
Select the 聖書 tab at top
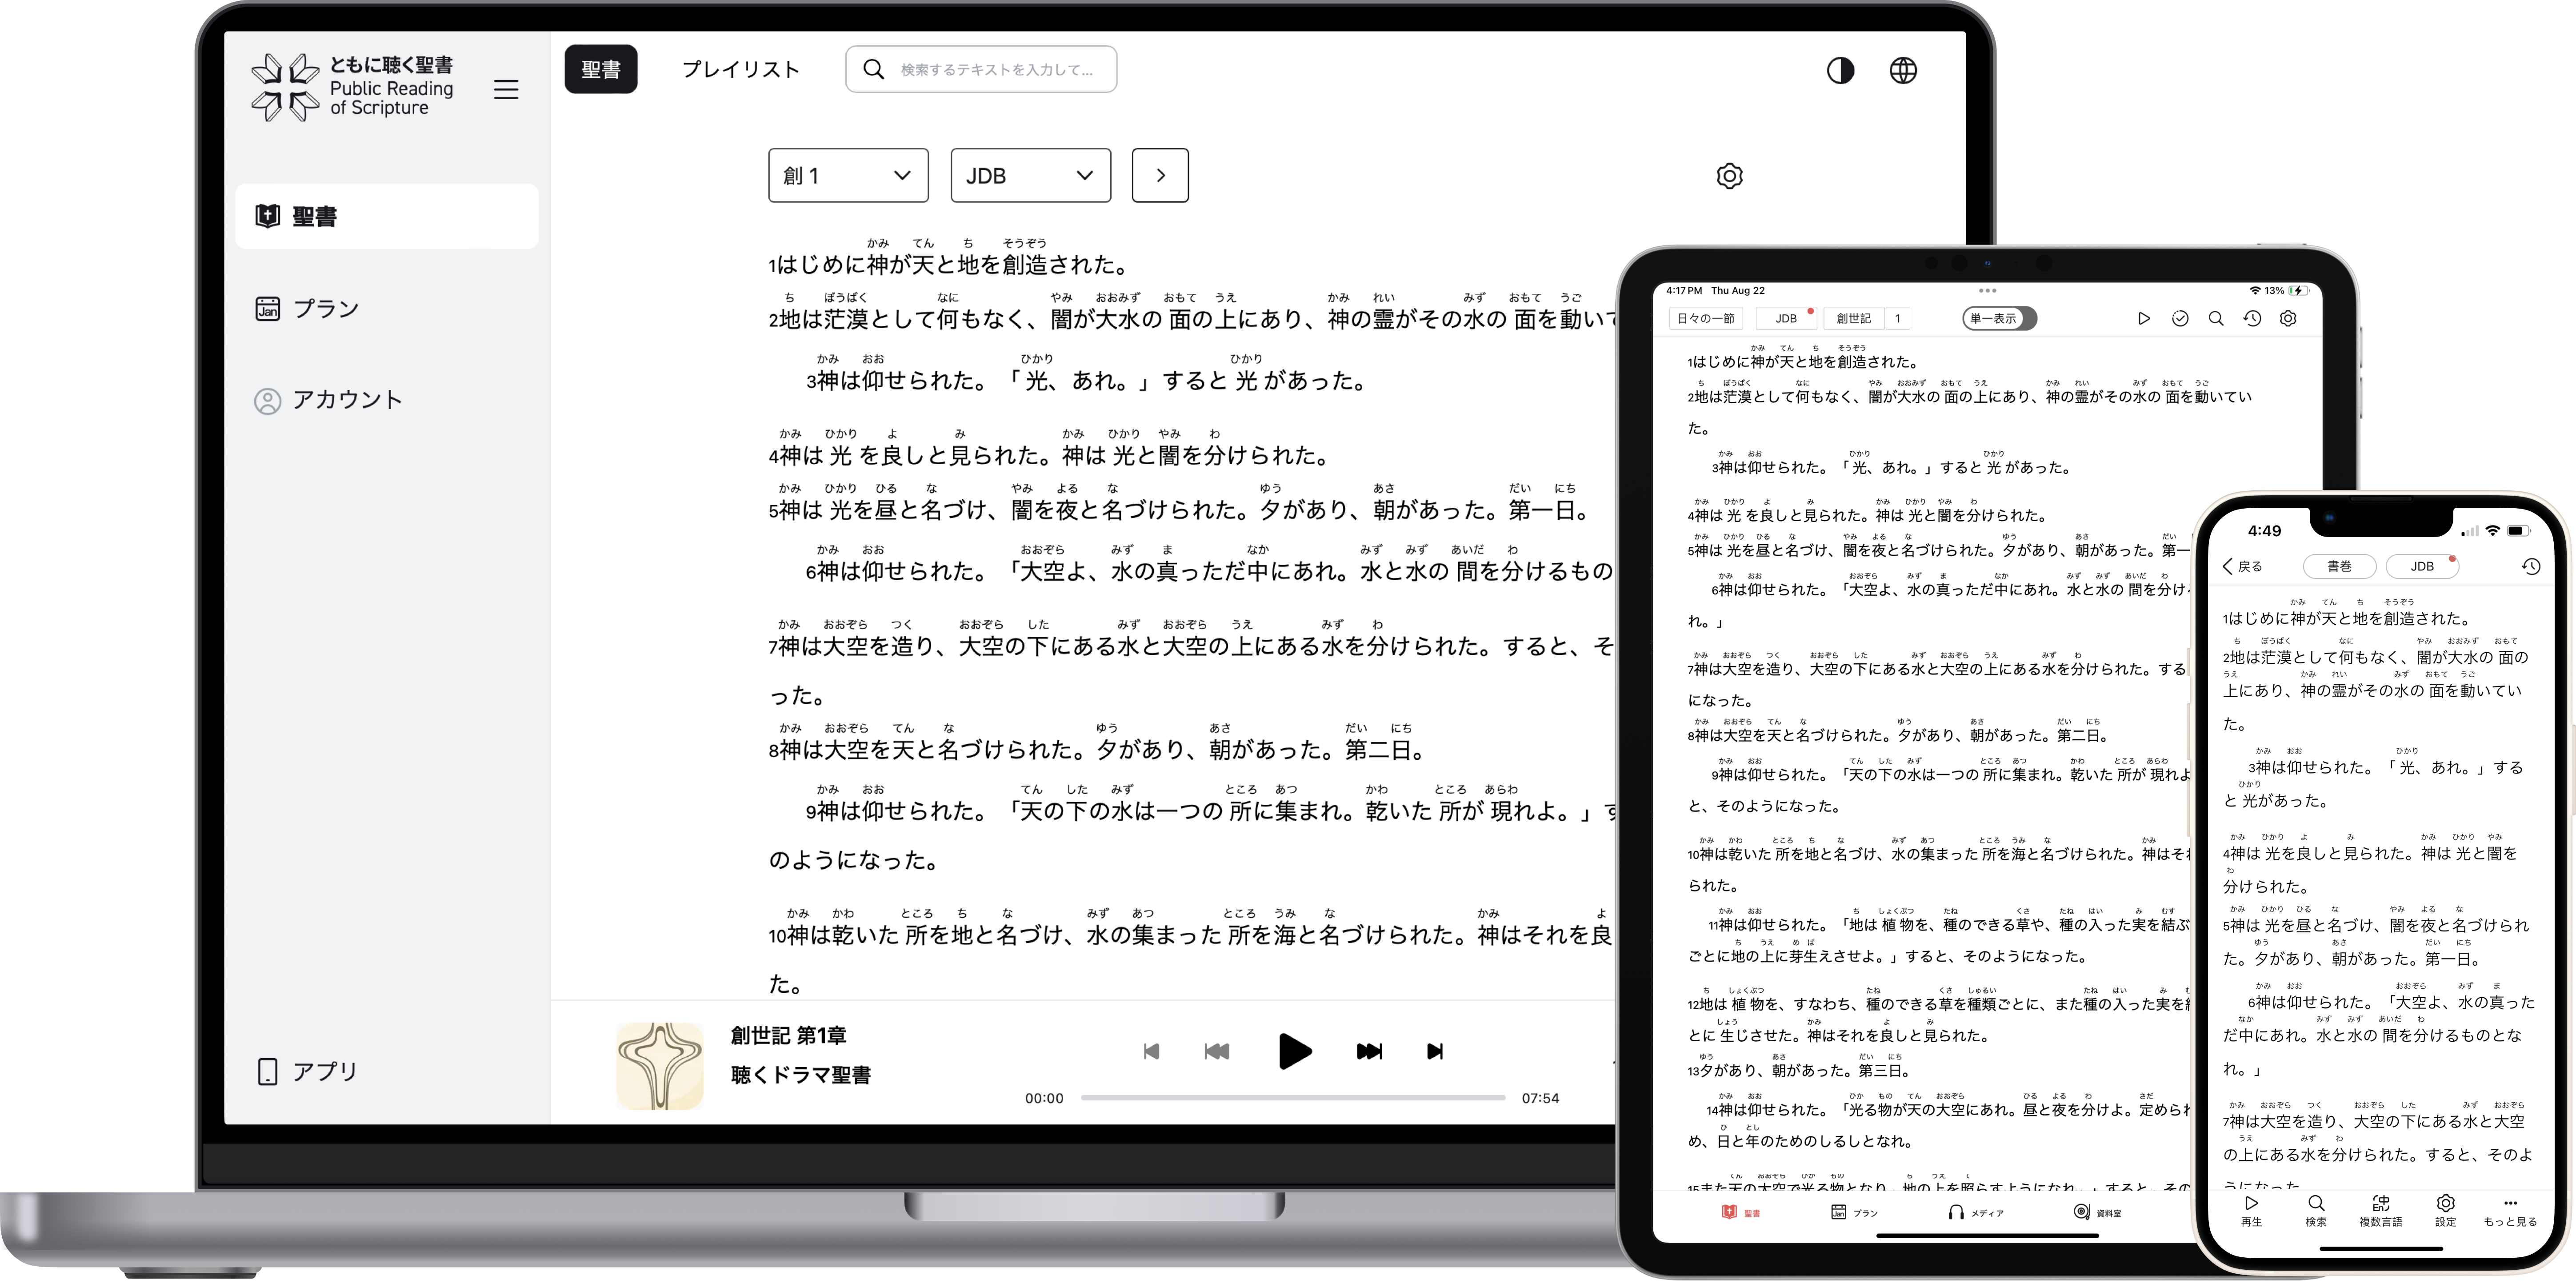pos(601,69)
